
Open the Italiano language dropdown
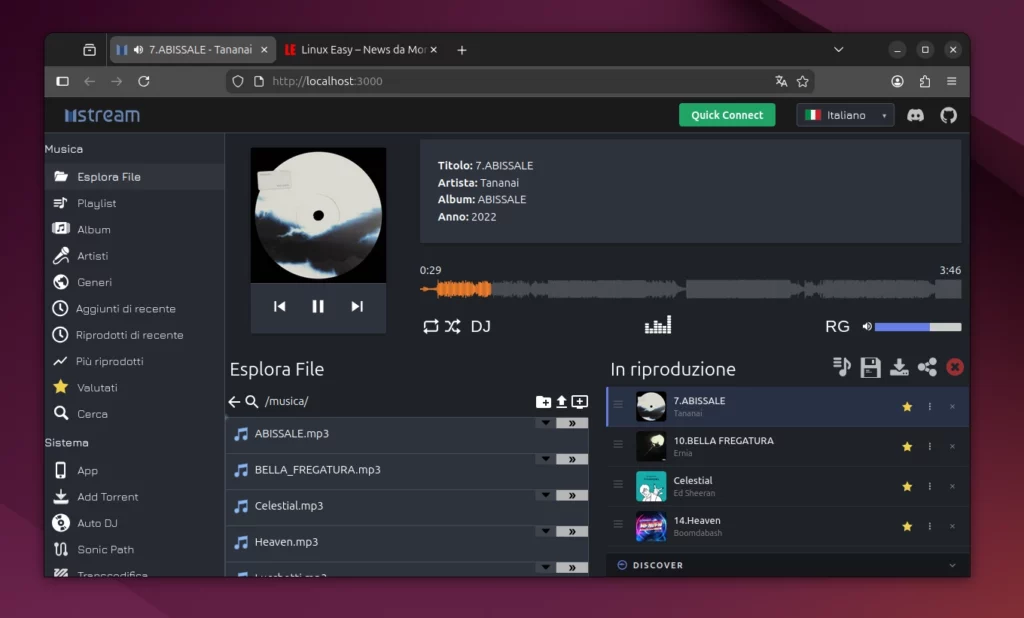(845, 115)
